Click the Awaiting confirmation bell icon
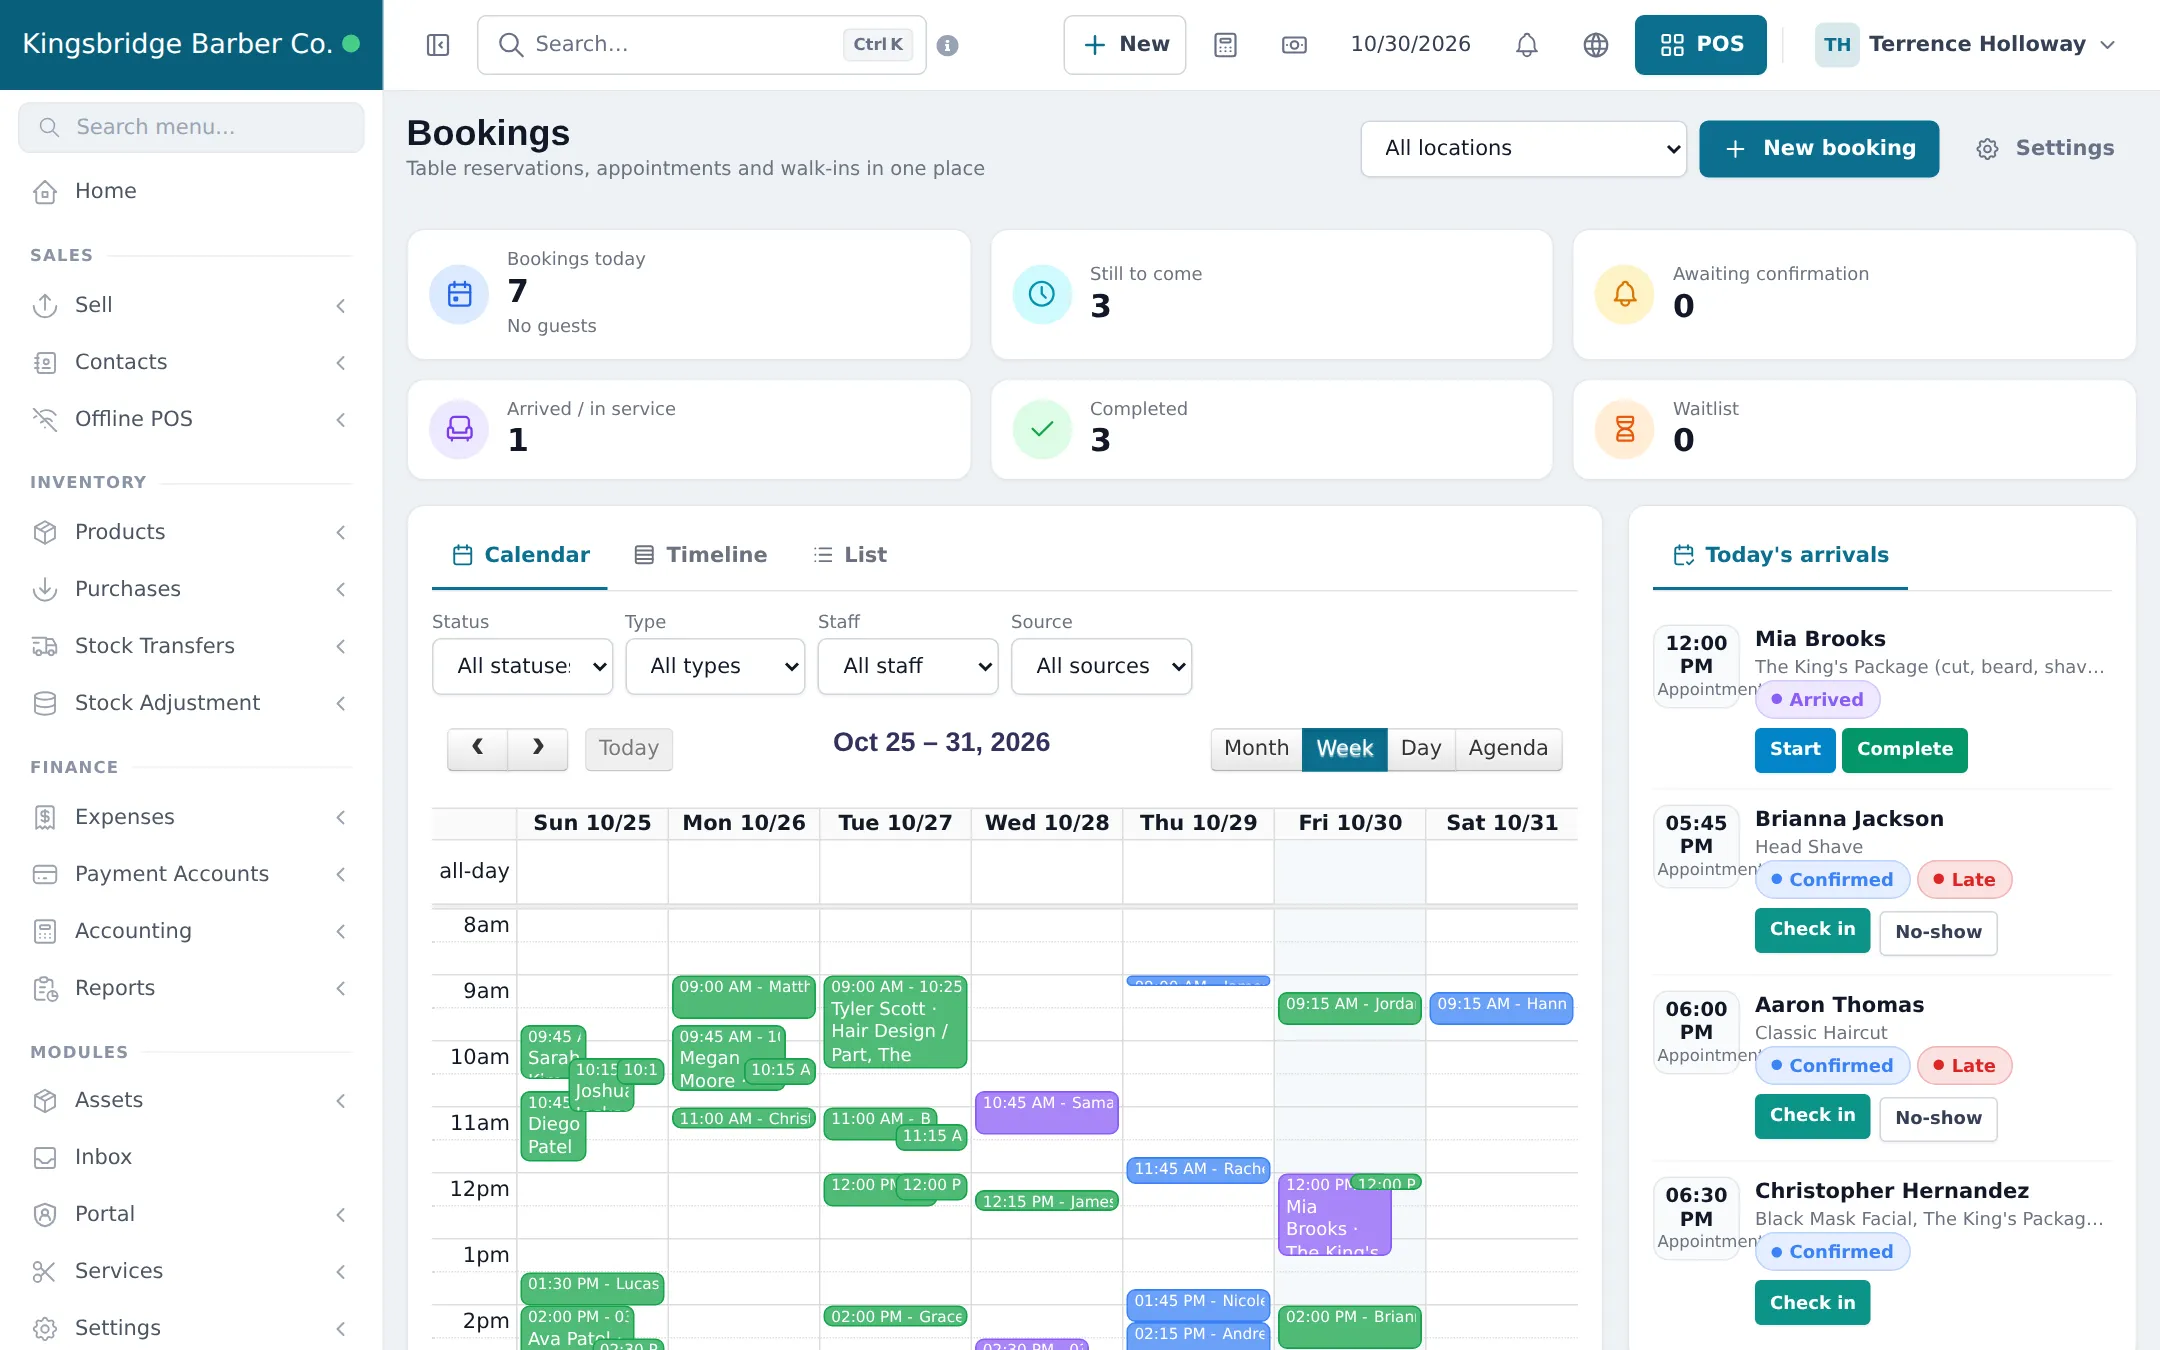The height and width of the screenshot is (1350, 2160). pyautogui.click(x=1625, y=294)
